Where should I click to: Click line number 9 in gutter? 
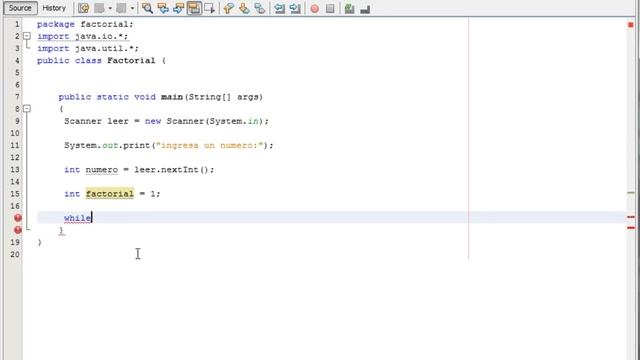coord(17,121)
